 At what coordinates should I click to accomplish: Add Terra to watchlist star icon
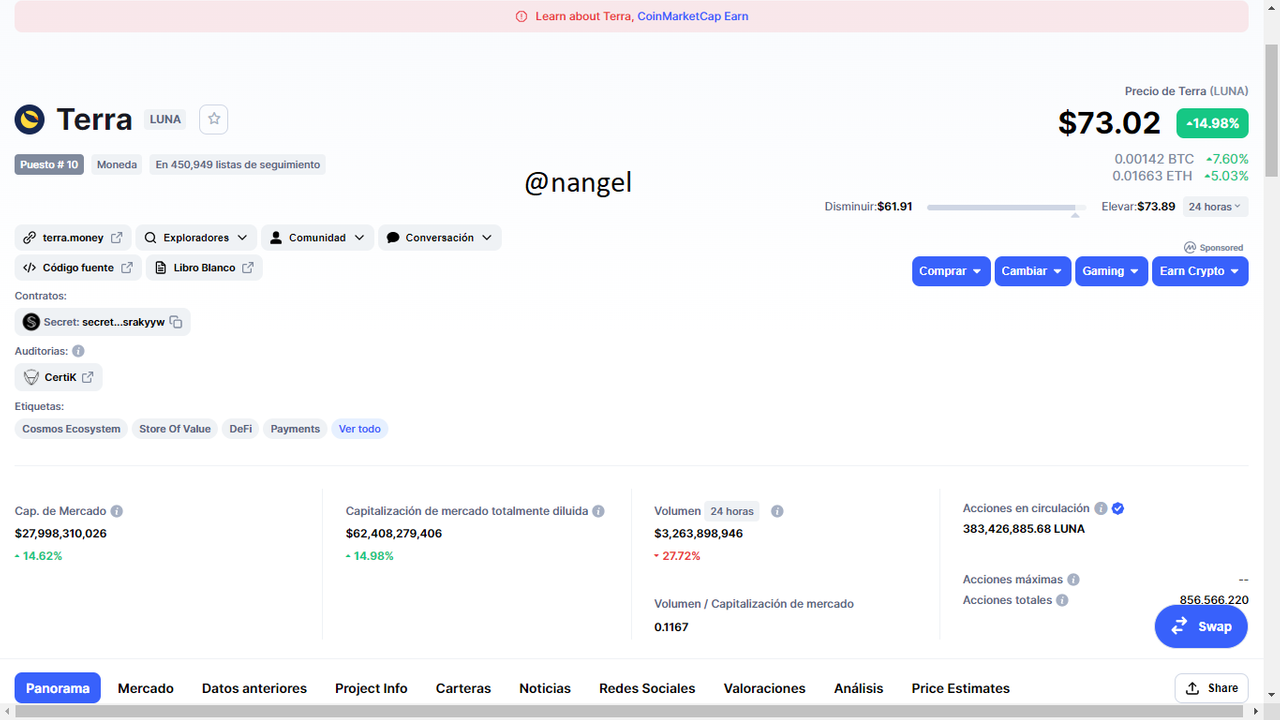coord(213,119)
